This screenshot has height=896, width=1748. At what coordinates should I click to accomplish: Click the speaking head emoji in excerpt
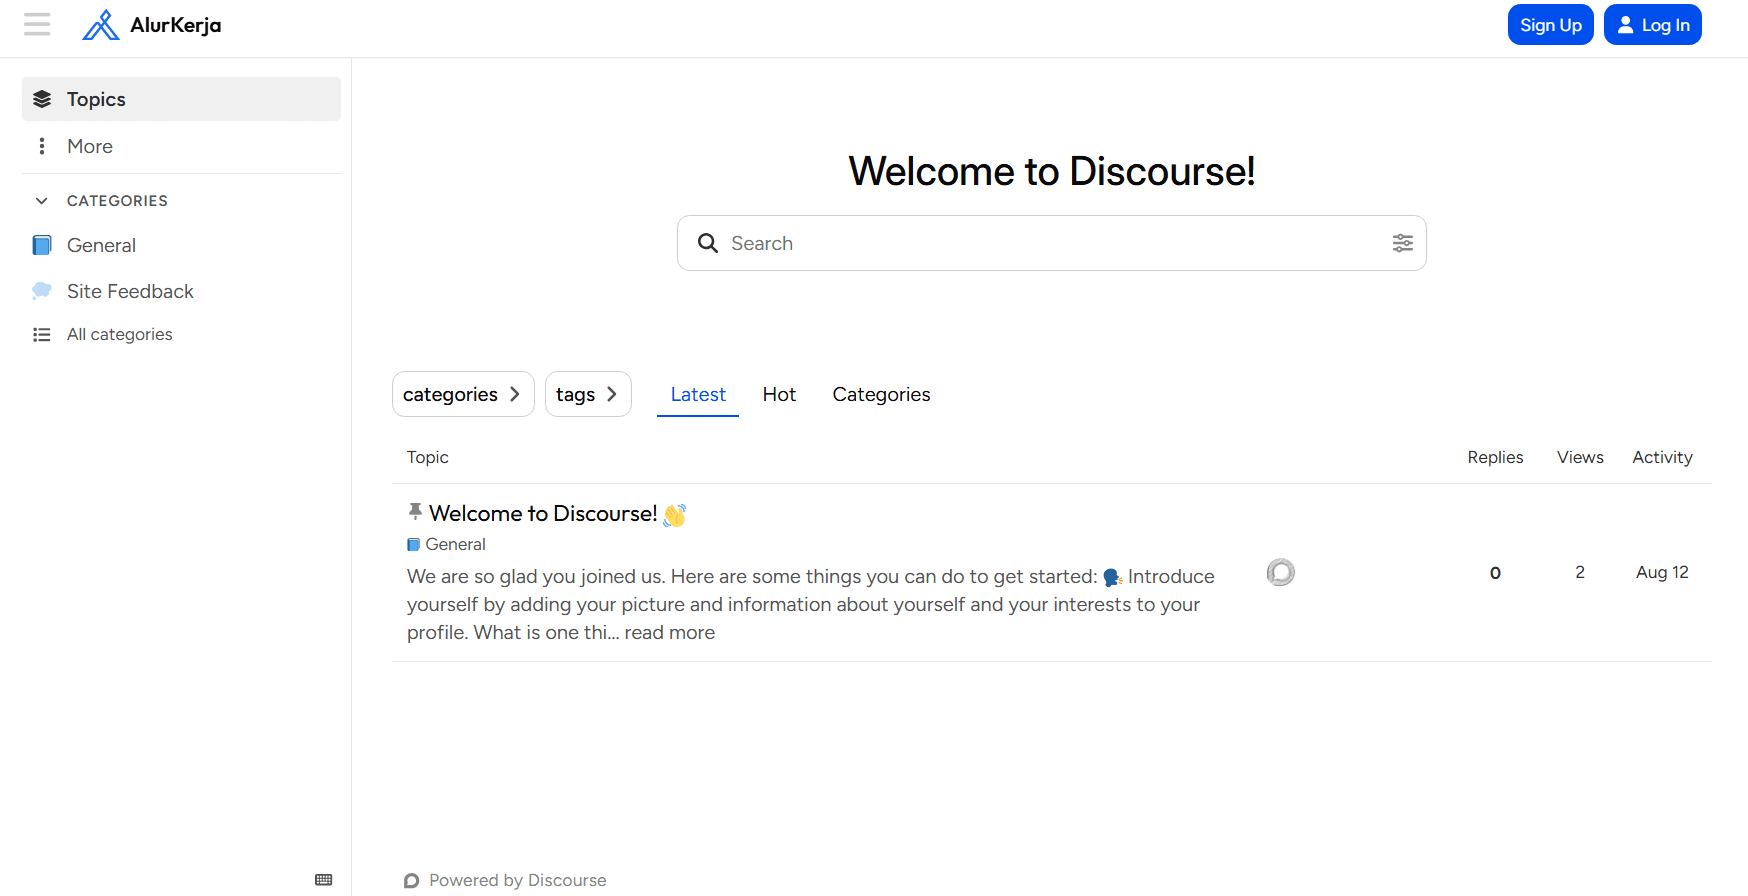tap(1112, 577)
